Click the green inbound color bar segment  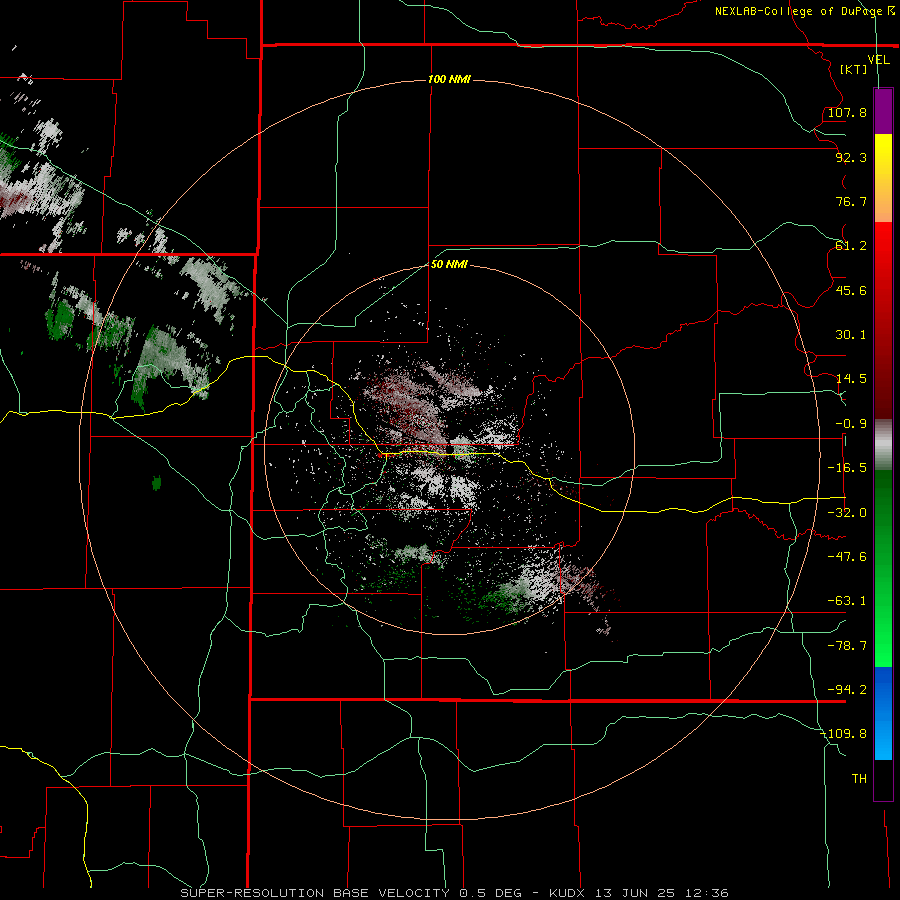(883, 568)
